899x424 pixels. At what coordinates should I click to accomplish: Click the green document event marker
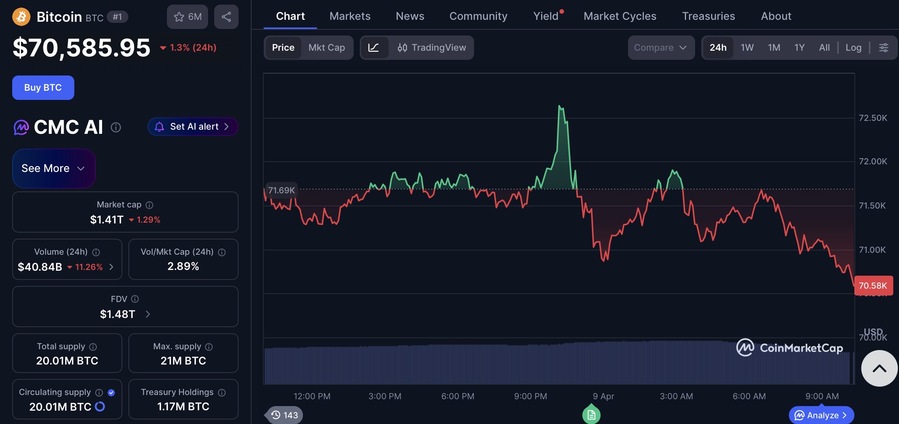point(591,414)
